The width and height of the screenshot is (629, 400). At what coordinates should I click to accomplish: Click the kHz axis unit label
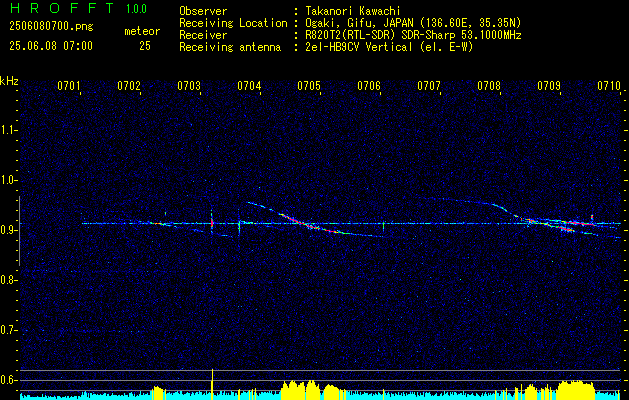point(9,81)
